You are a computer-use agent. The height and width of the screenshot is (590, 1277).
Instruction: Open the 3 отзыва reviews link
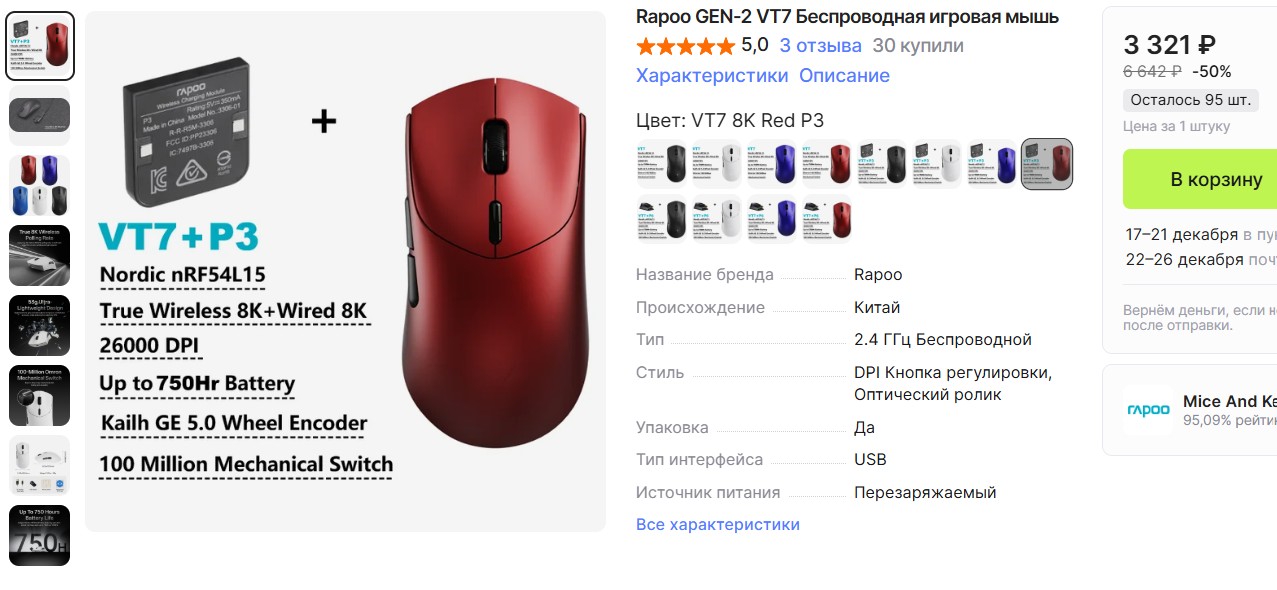click(820, 46)
